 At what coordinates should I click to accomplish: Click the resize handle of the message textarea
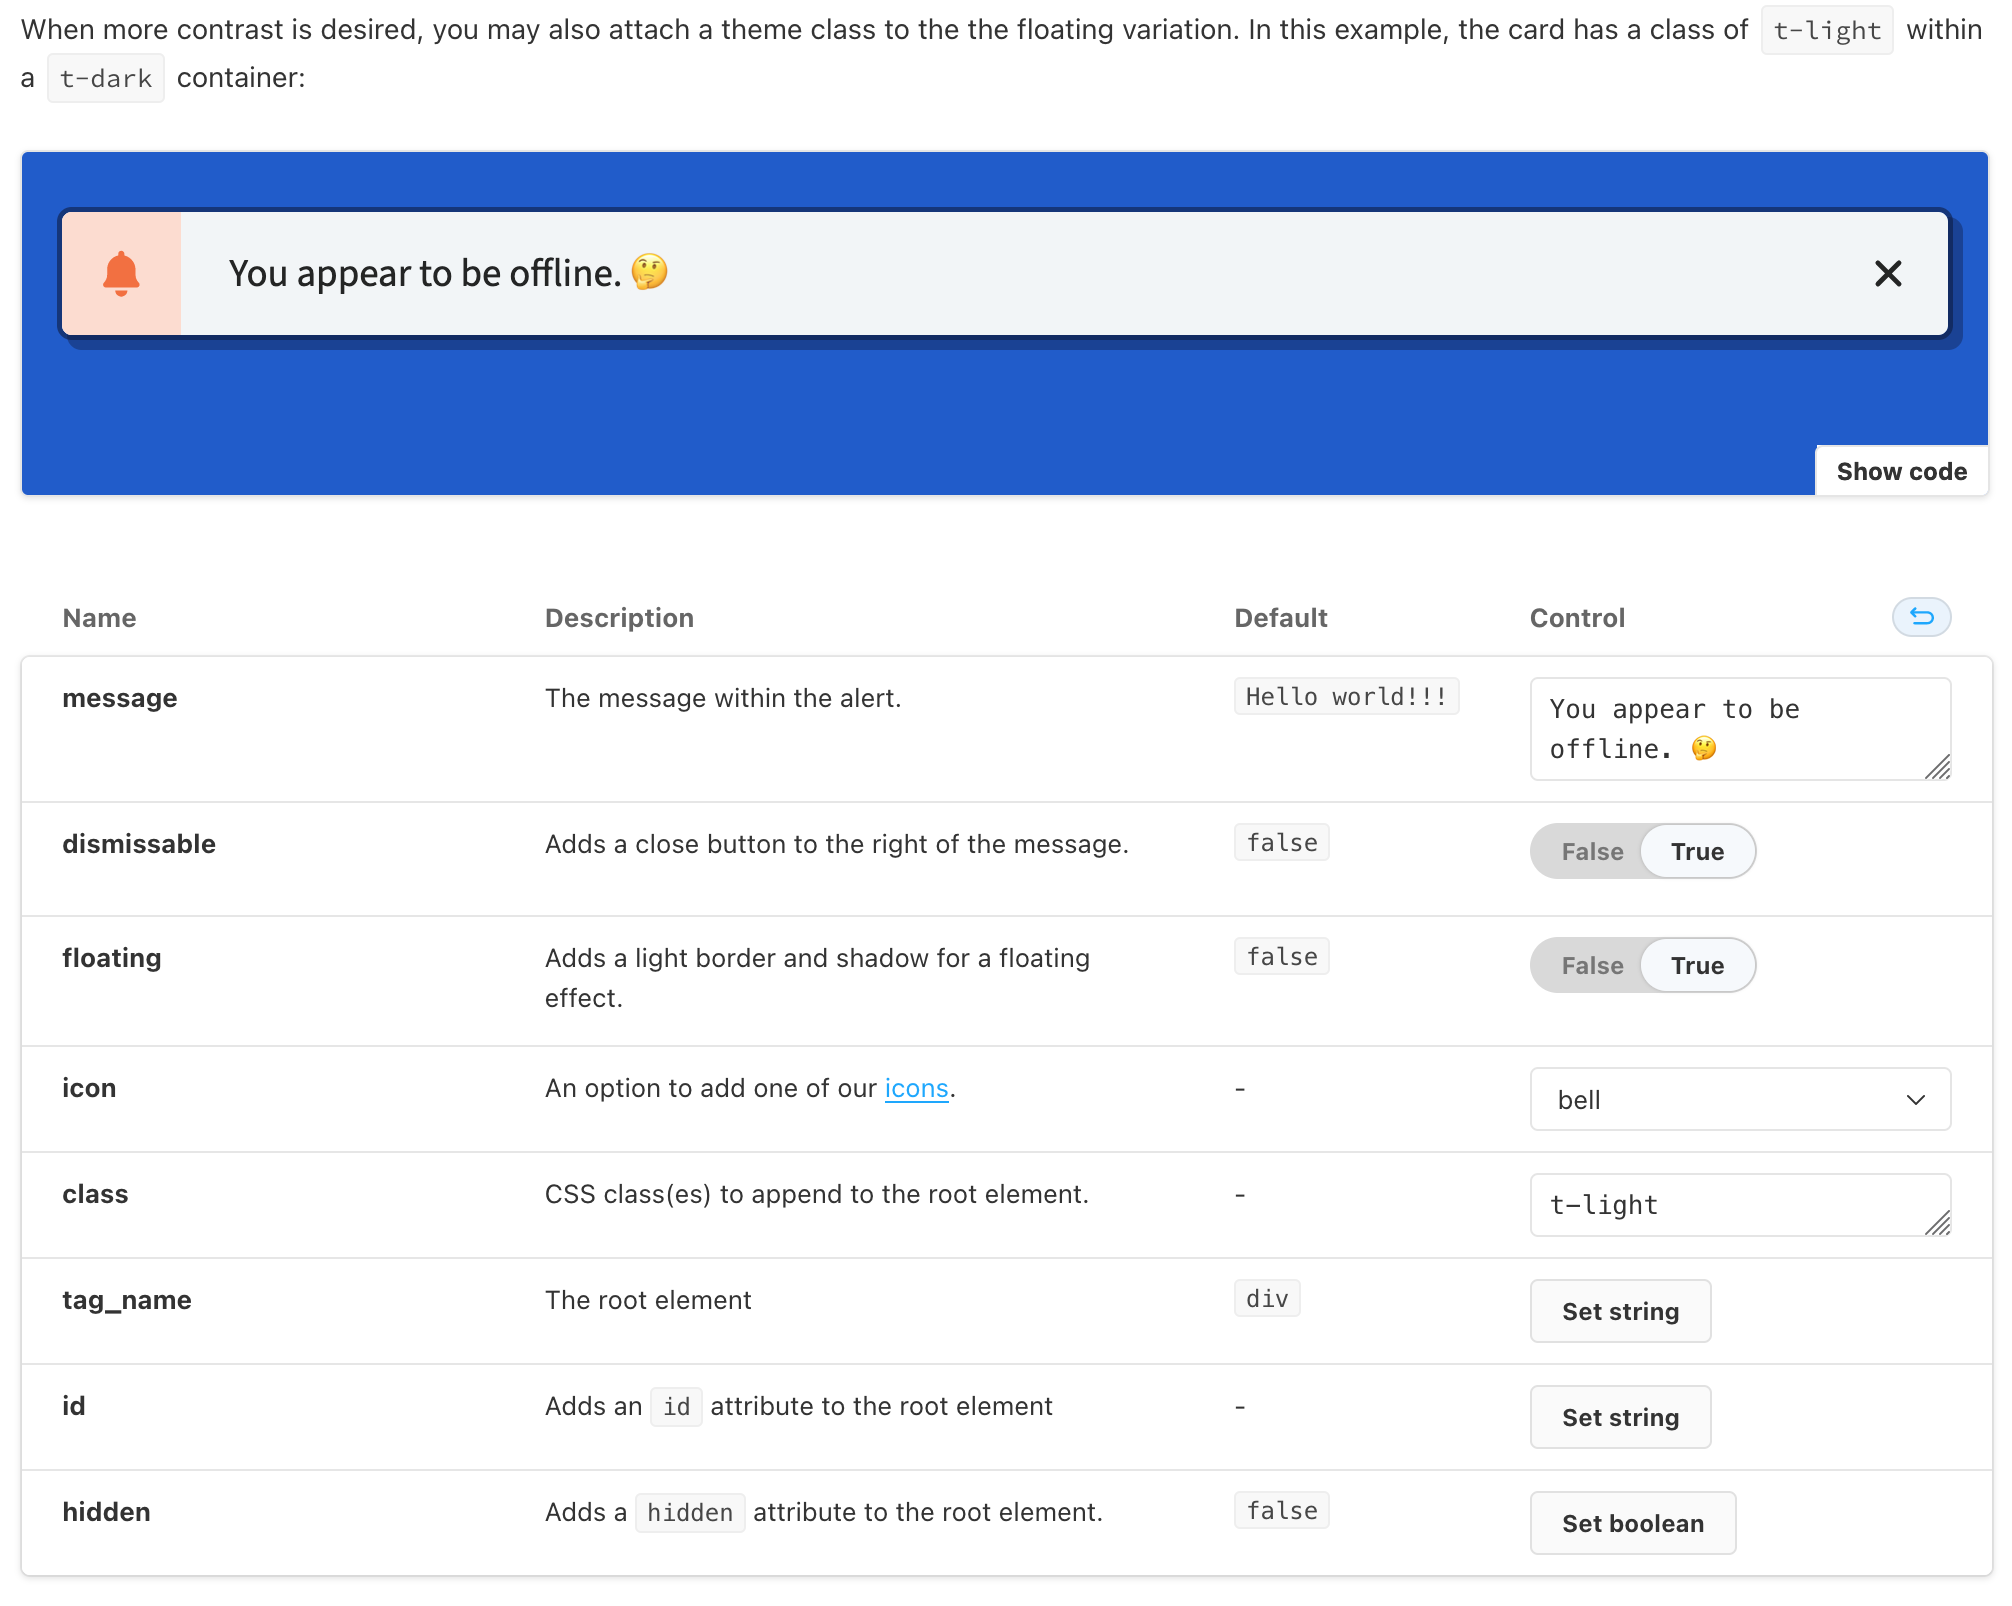1938,767
